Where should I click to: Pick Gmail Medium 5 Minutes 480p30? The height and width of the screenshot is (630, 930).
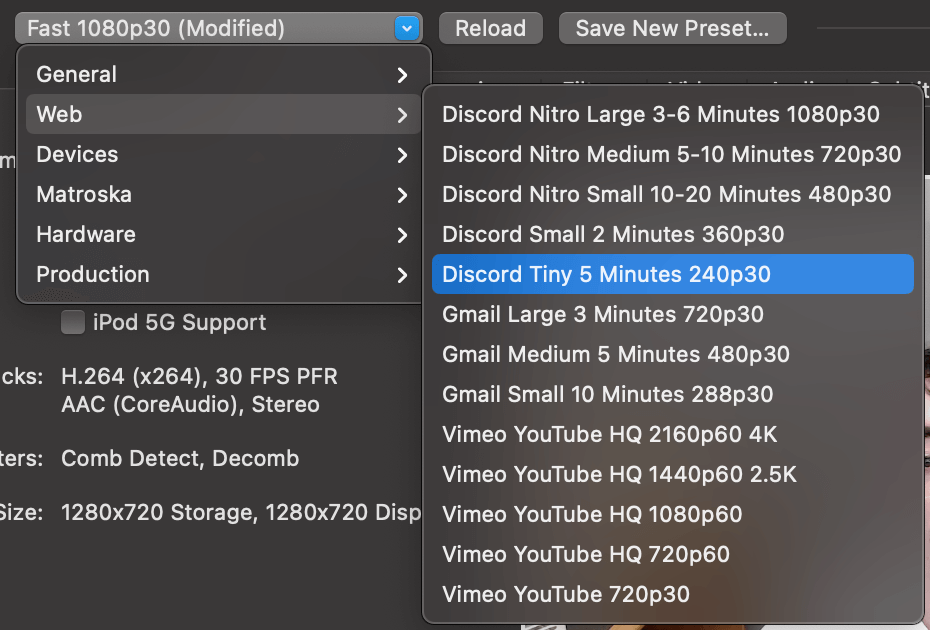point(616,354)
